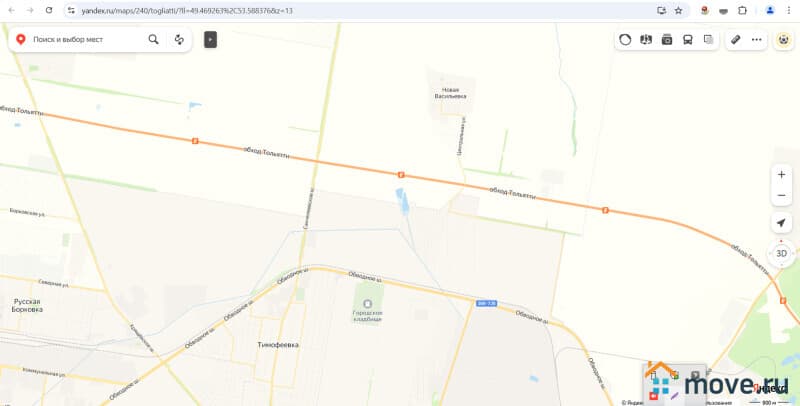Screen dimensions: 800x406
Task: Click the traffic layer icon
Action: coord(625,40)
